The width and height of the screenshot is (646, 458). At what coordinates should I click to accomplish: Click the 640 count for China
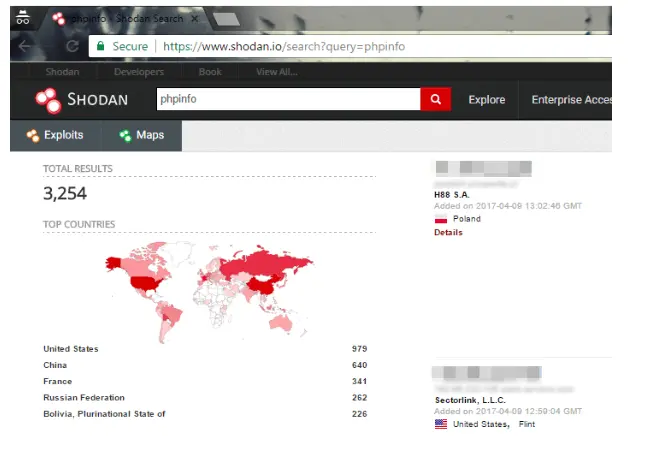pos(359,365)
